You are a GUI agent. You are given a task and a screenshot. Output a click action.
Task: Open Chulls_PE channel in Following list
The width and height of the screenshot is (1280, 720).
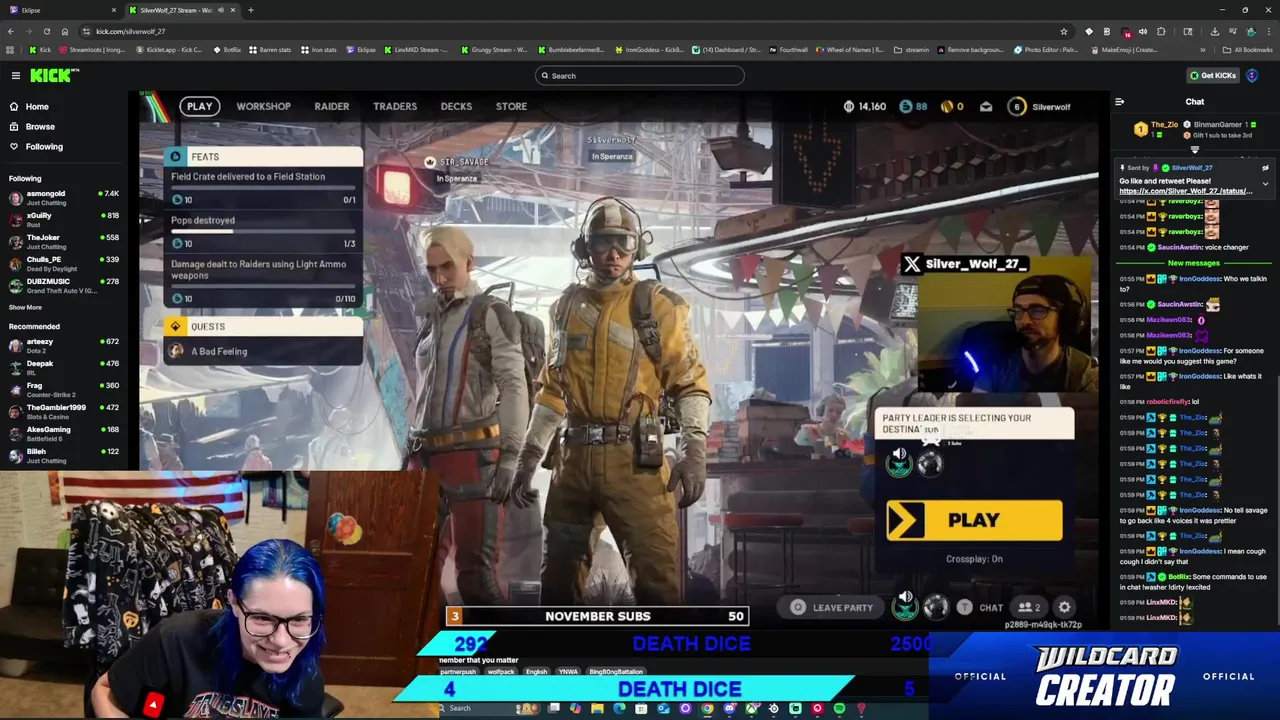click(x=62, y=263)
